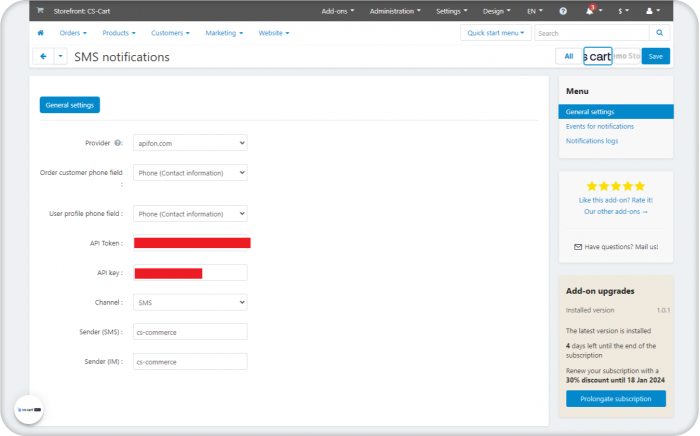The height and width of the screenshot is (436, 700).
Task: Click the Sender (SMS) input field
Action: pos(190,332)
